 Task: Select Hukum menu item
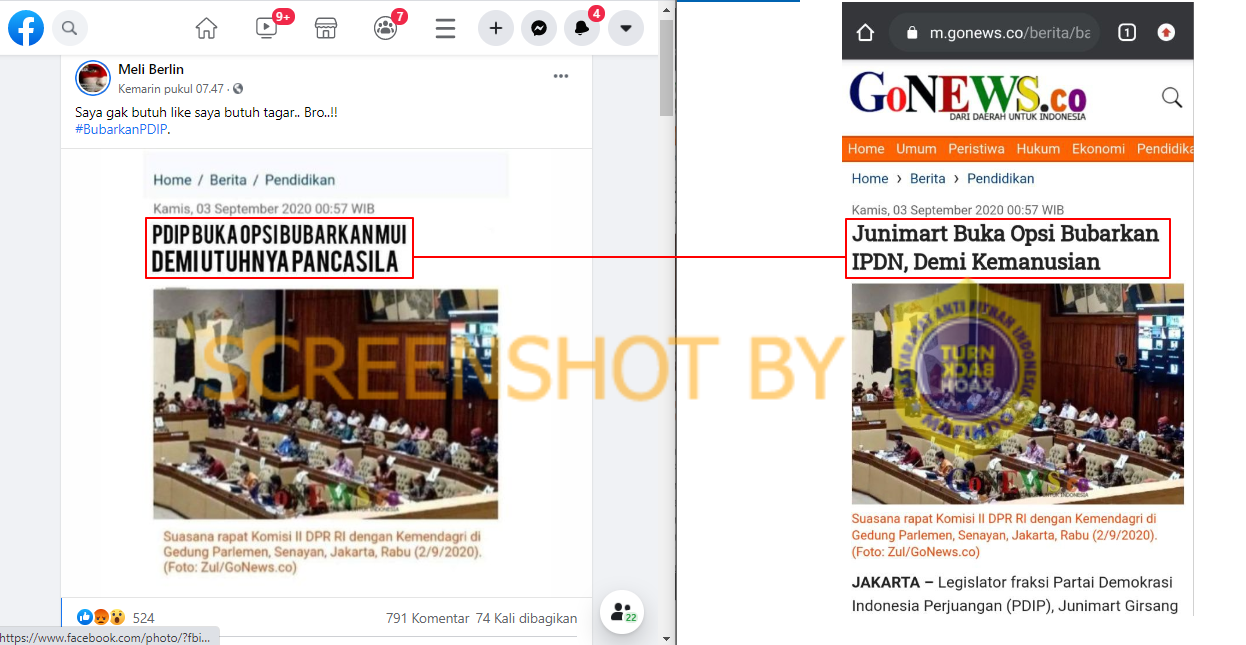(1038, 149)
